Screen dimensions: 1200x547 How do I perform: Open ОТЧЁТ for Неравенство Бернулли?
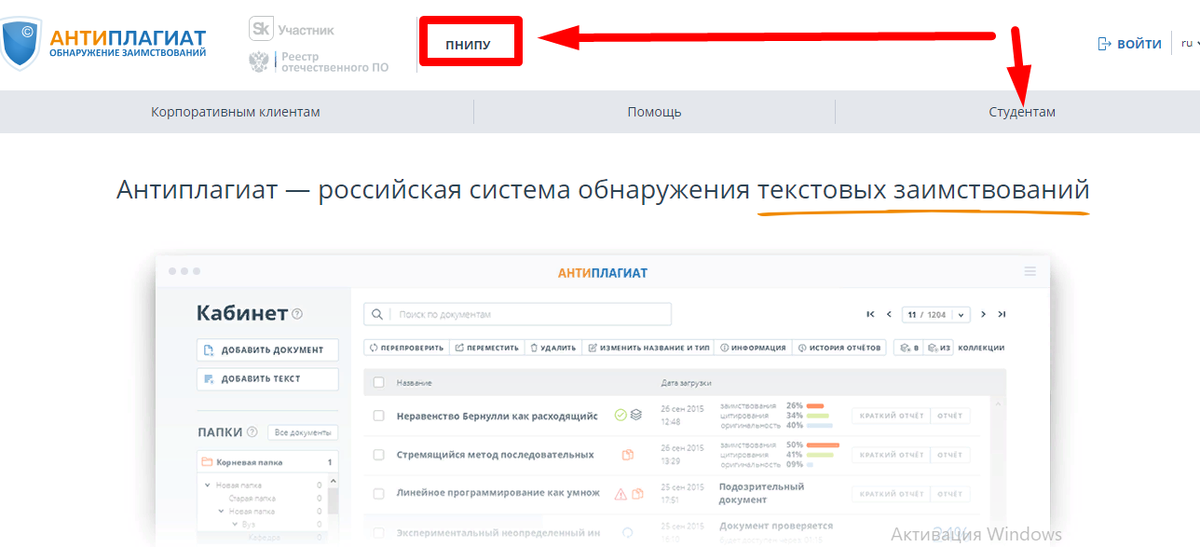(949, 415)
